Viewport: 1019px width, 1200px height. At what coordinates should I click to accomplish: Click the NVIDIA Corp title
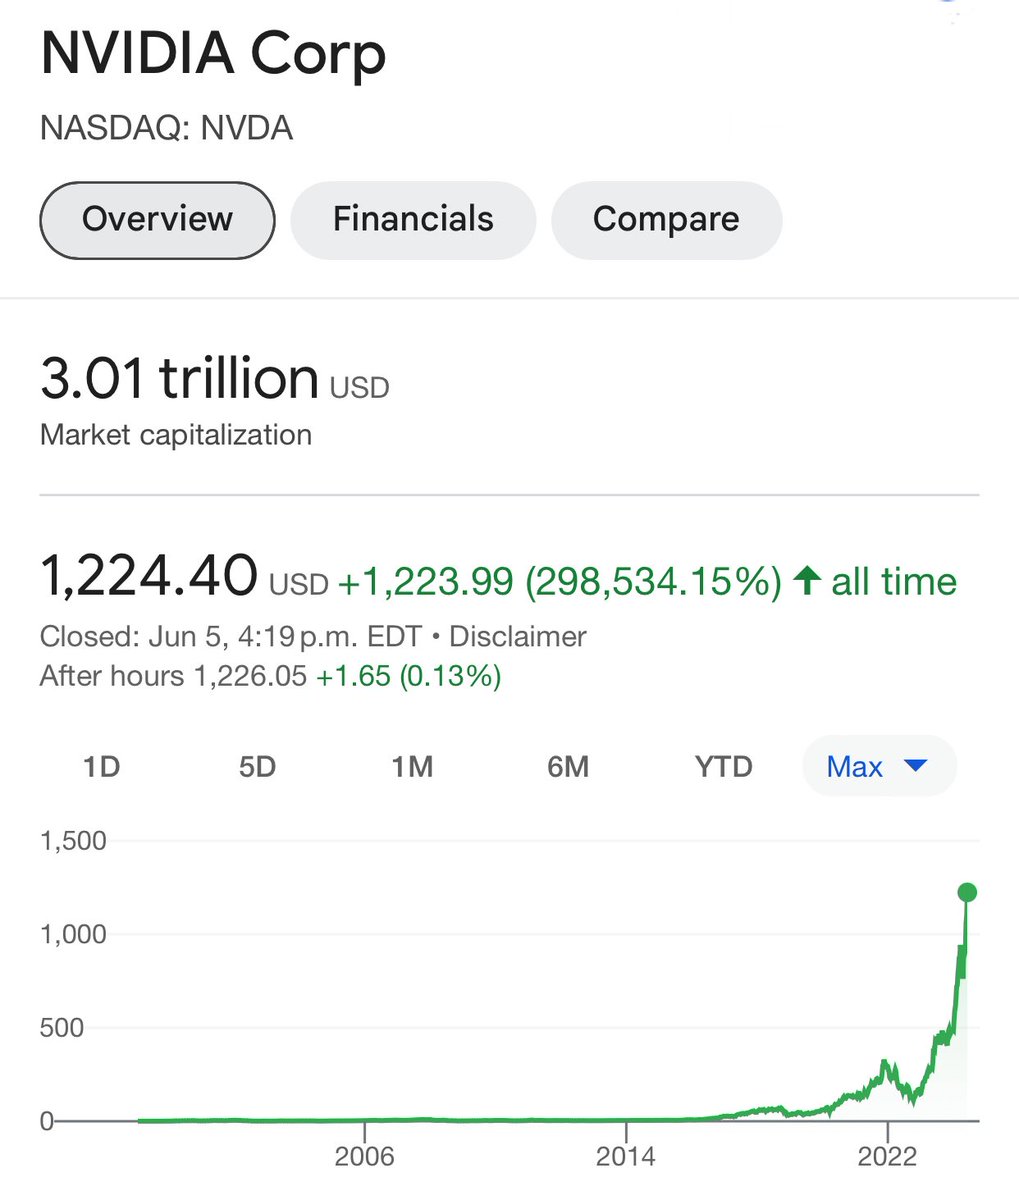pyautogui.click(x=213, y=55)
